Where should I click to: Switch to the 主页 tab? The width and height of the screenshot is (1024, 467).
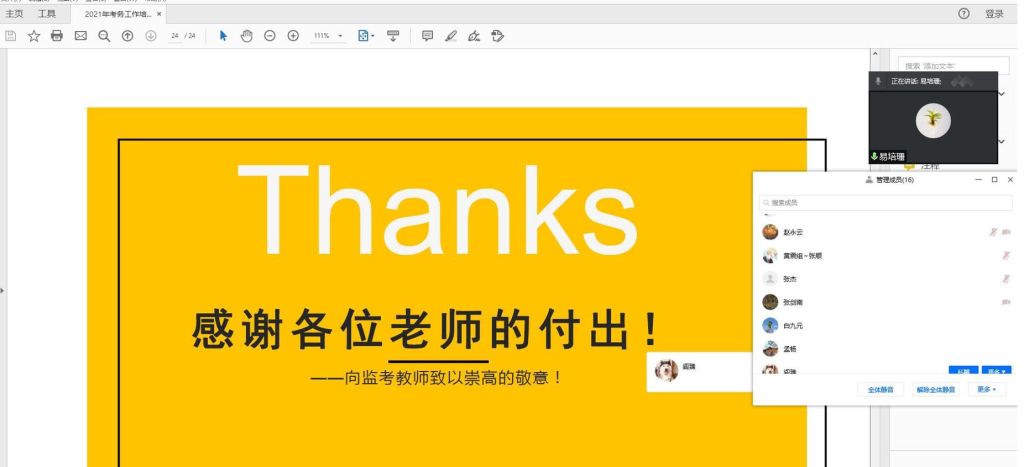pyautogui.click(x=14, y=14)
